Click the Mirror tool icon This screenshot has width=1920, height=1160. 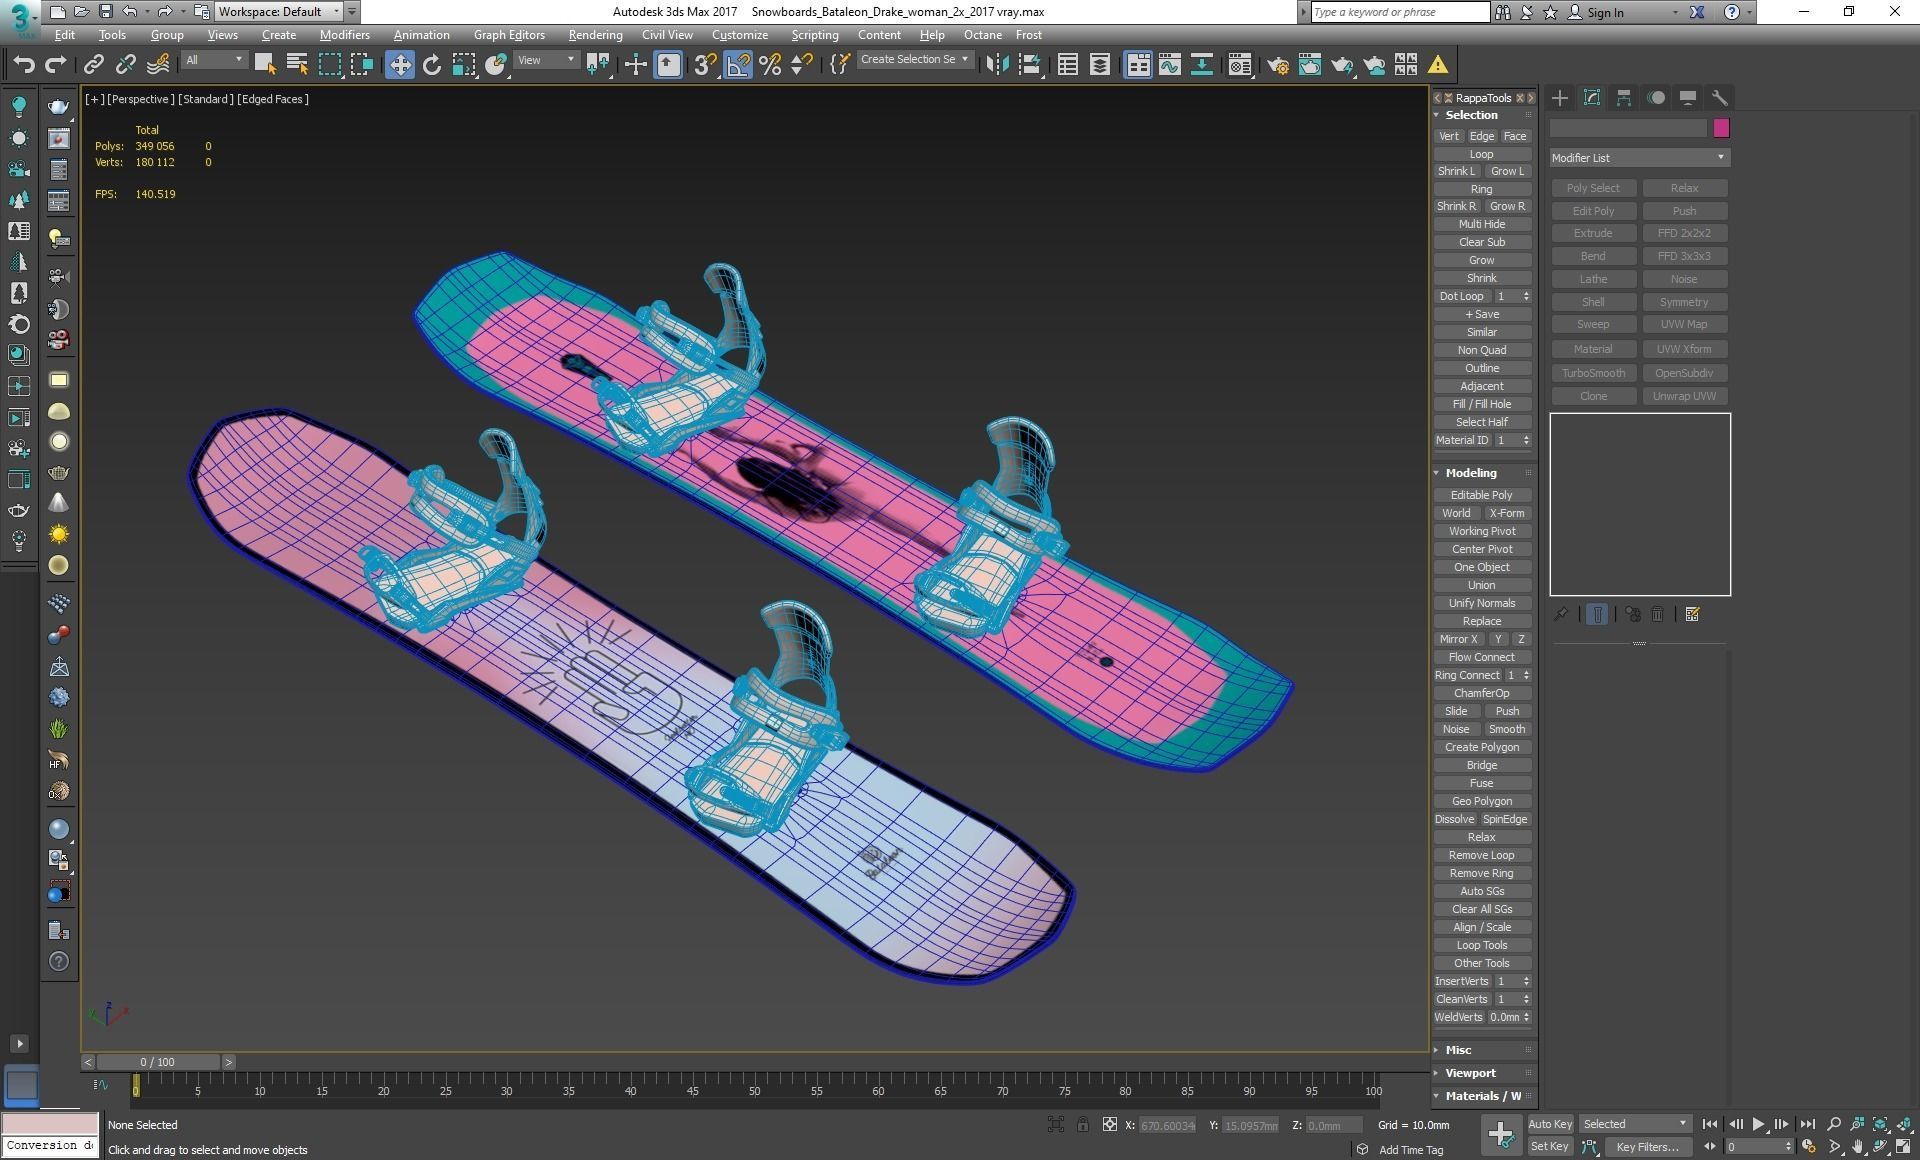997,65
